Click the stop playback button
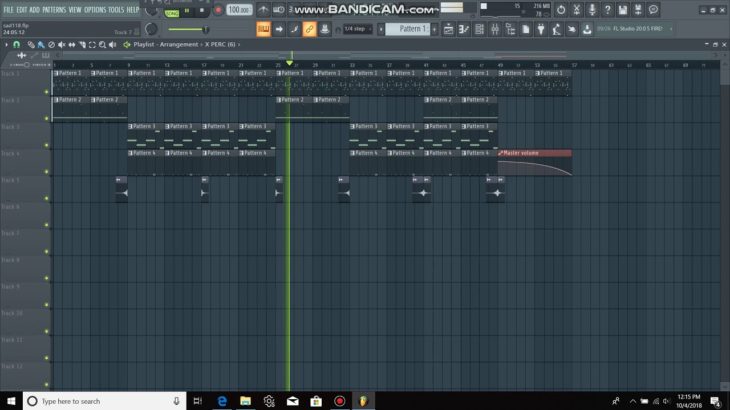 (202, 10)
